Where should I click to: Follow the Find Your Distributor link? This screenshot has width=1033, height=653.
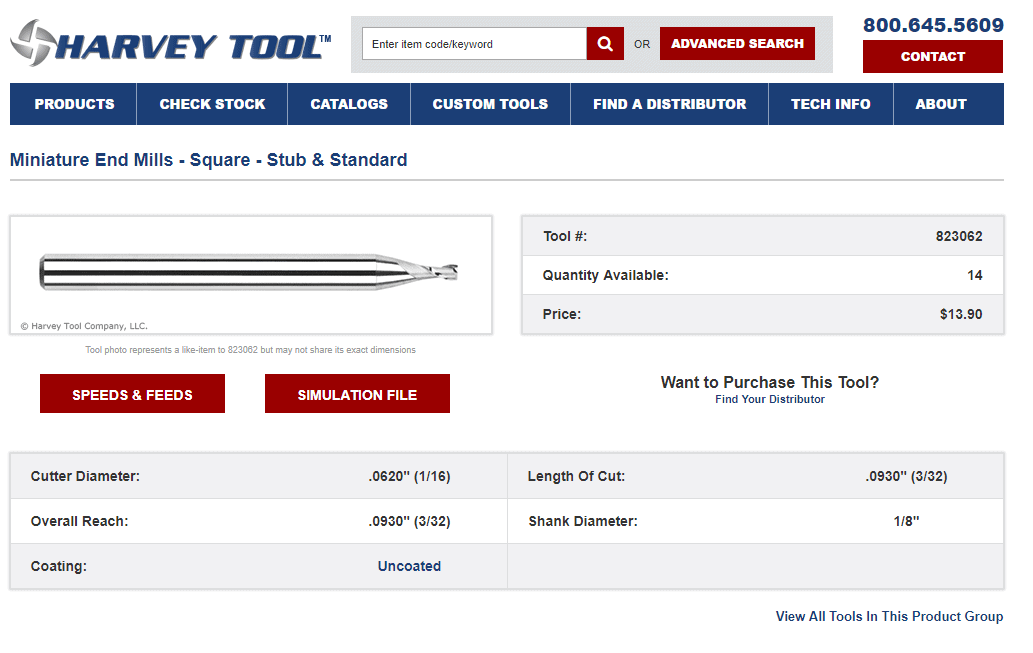pyautogui.click(x=769, y=399)
